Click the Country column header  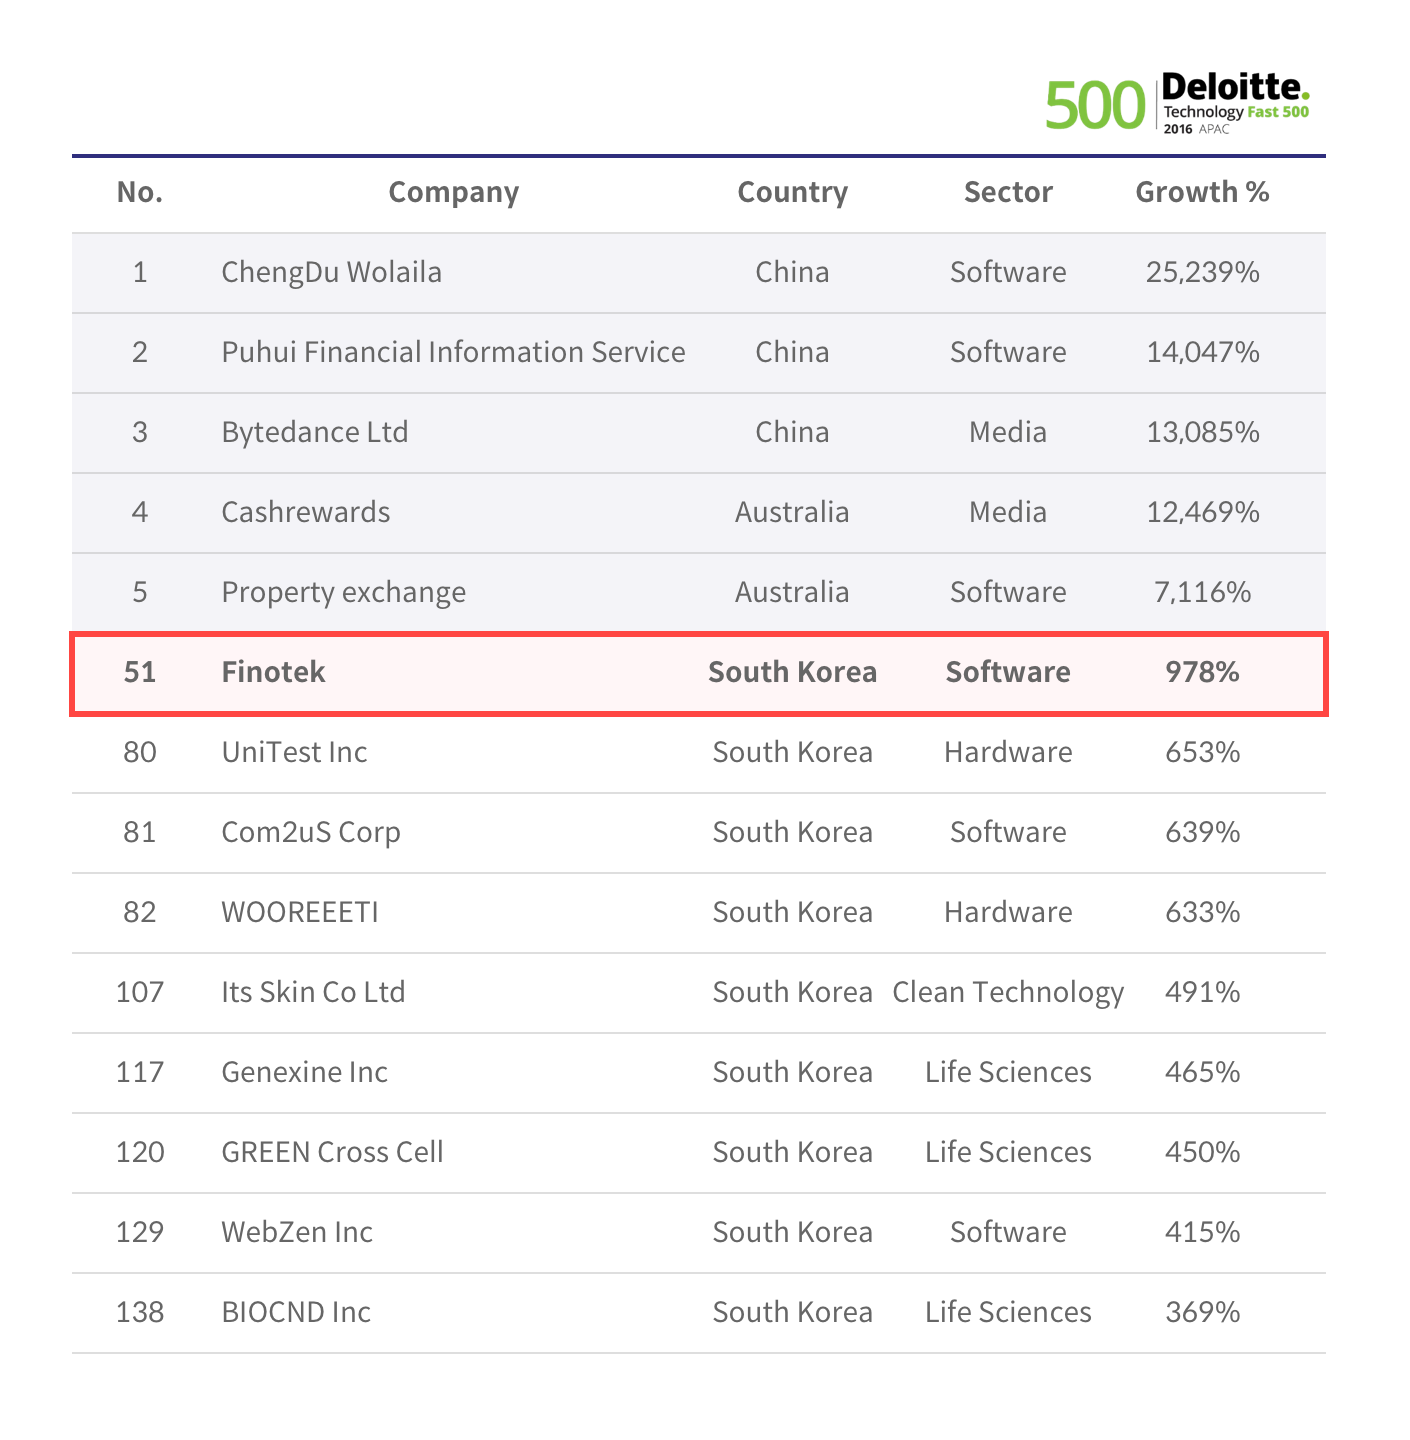coord(793,192)
